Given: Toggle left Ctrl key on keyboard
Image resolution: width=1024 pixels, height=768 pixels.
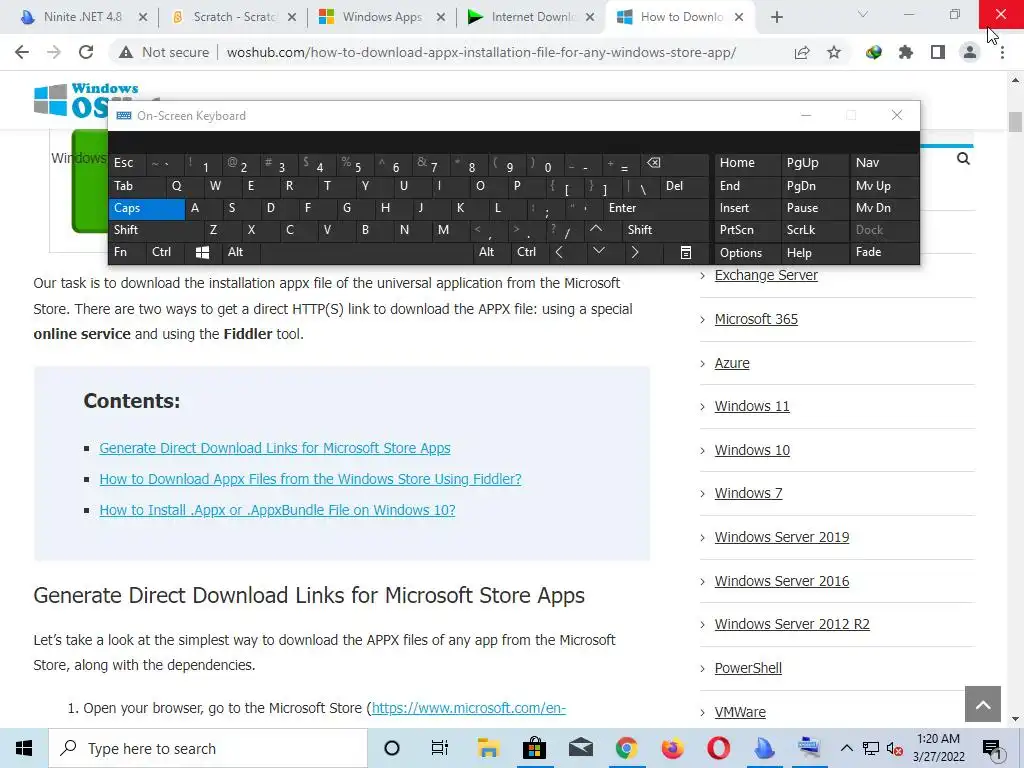Looking at the screenshot, I should (166, 252).
